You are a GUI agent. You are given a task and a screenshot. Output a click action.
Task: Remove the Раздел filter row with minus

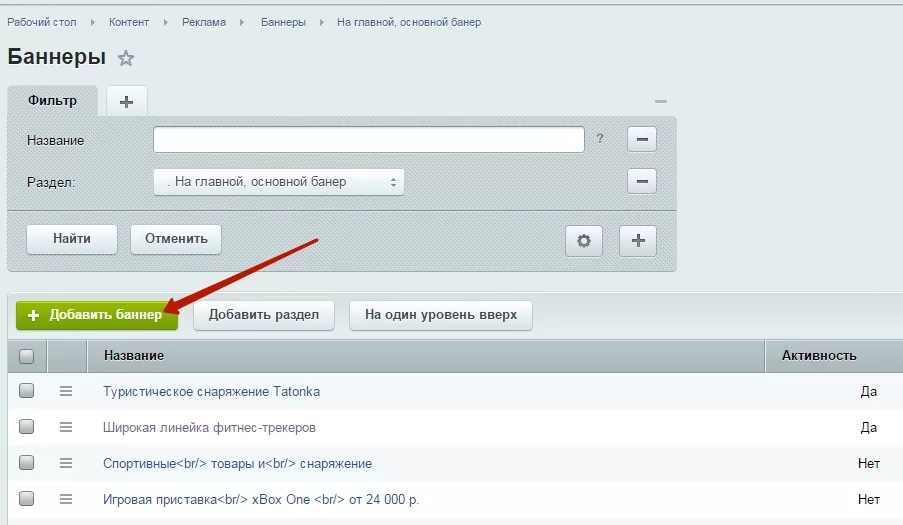[x=642, y=181]
